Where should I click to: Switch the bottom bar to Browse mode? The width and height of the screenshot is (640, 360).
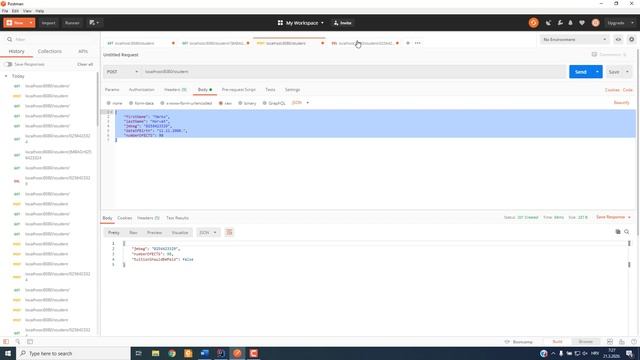click(585, 342)
